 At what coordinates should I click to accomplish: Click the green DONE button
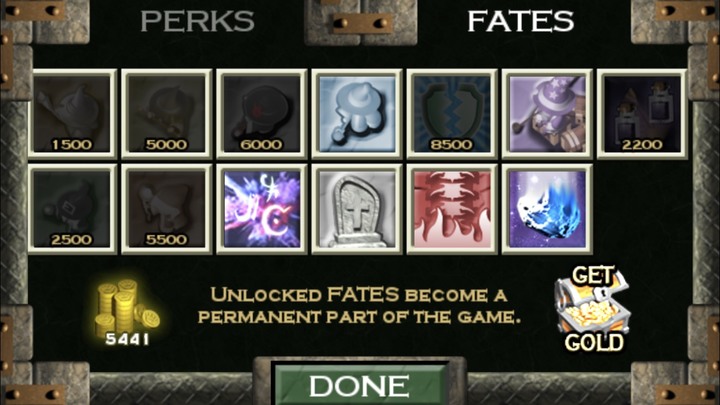click(x=359, y=385)
